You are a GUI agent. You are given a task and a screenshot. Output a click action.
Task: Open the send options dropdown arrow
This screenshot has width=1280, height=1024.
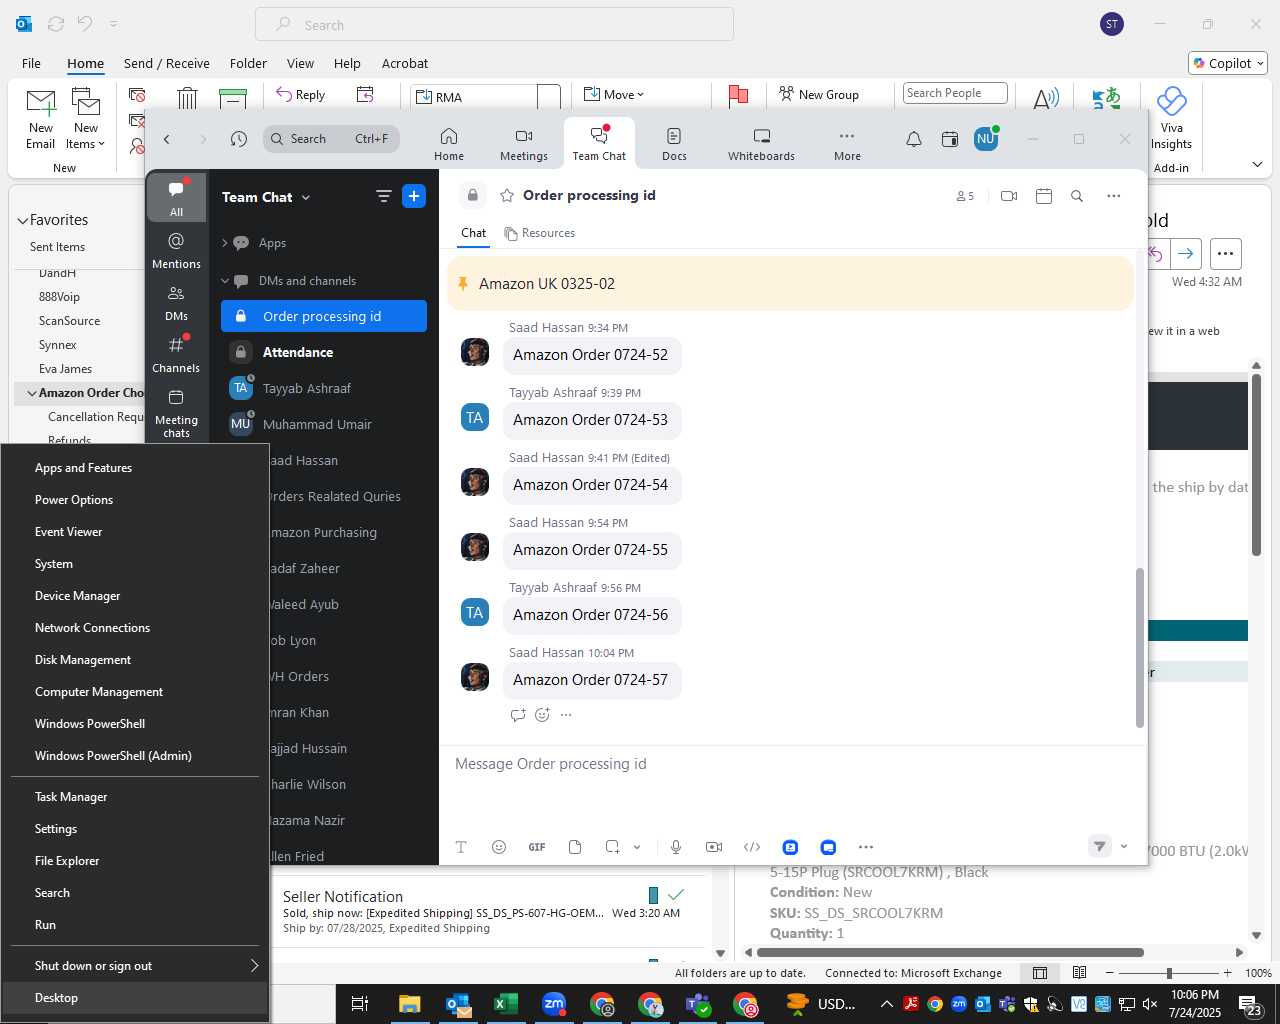[x=1124, y=847]
